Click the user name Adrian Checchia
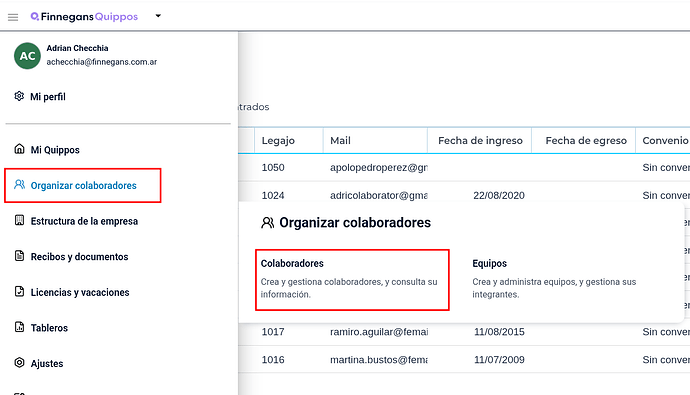The width and height of the screenshot is (690, 395). pyautogui.click(x=77, y=48)
